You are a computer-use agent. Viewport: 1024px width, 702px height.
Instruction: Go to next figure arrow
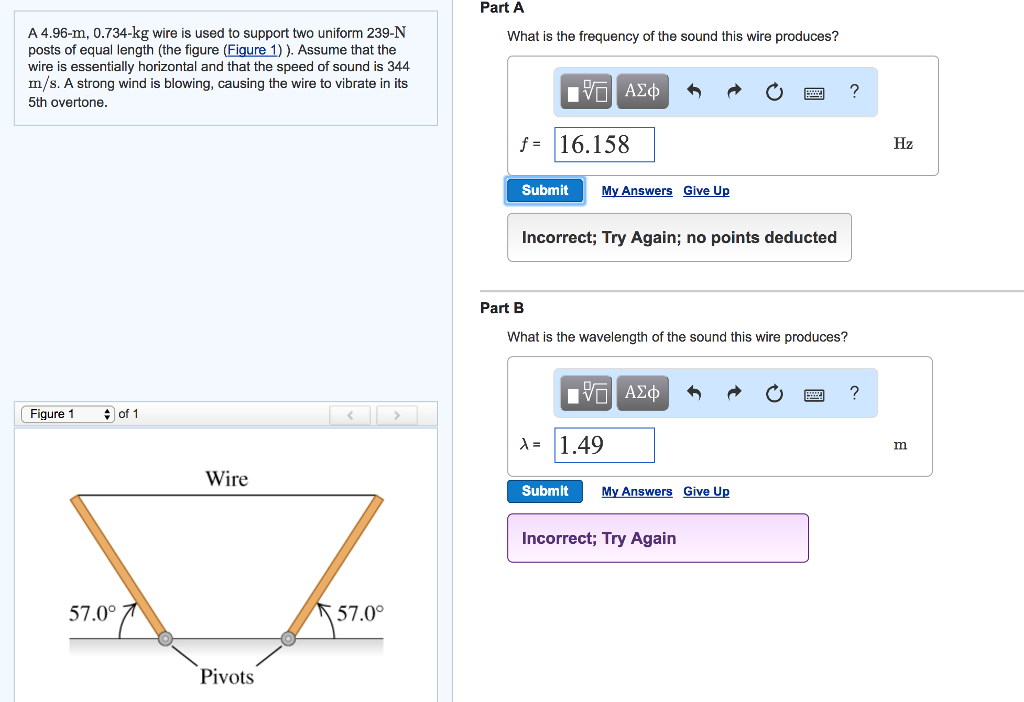pyautogui.click(x=396, y=415)
